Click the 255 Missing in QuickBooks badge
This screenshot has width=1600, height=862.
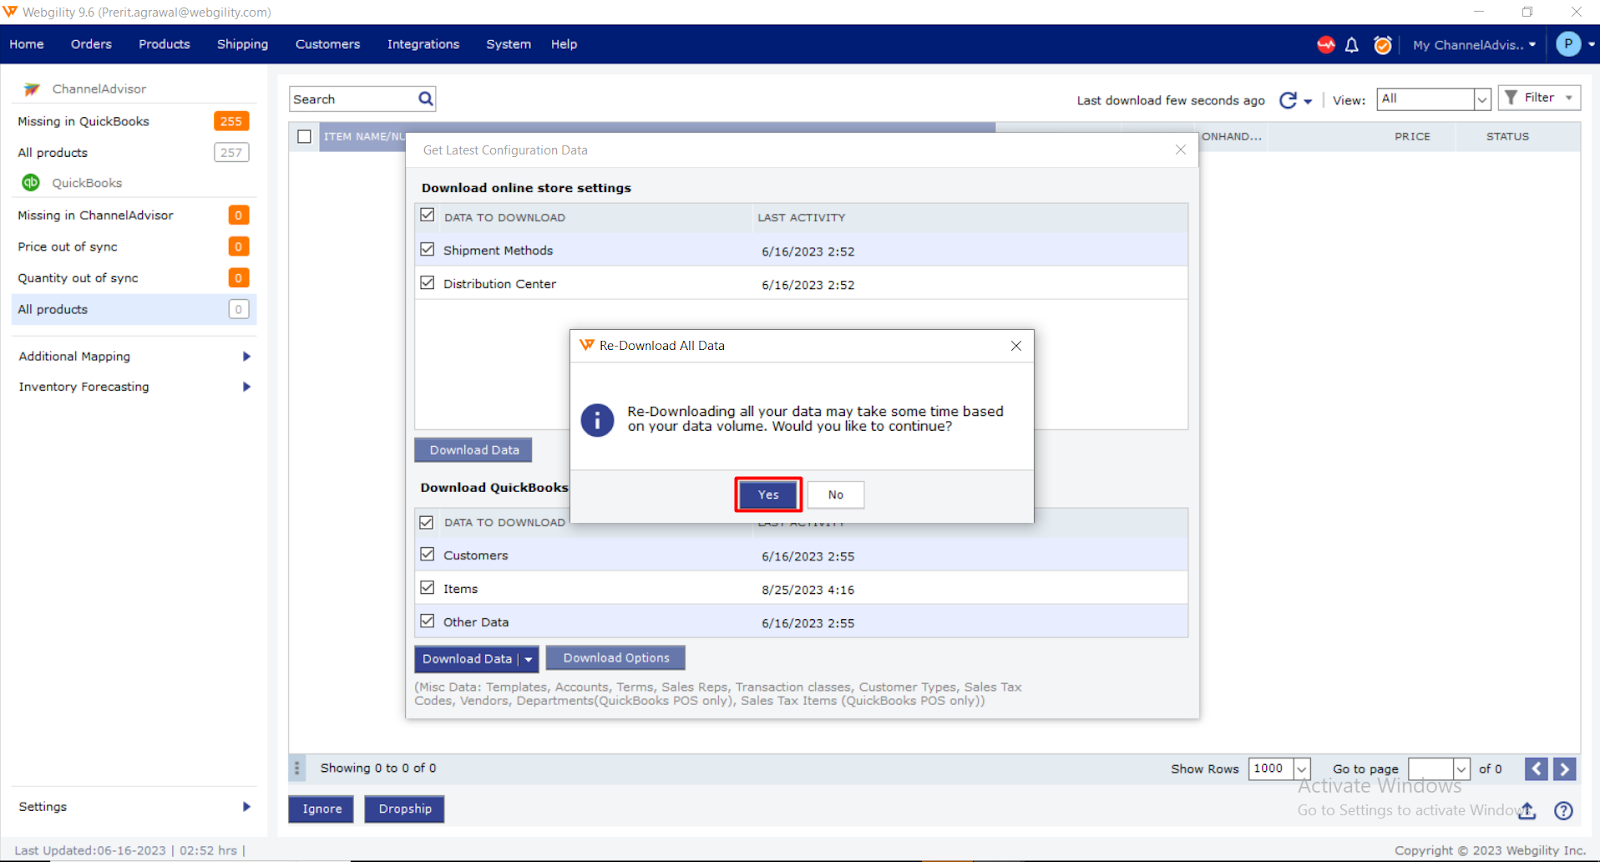click(231, 121)
